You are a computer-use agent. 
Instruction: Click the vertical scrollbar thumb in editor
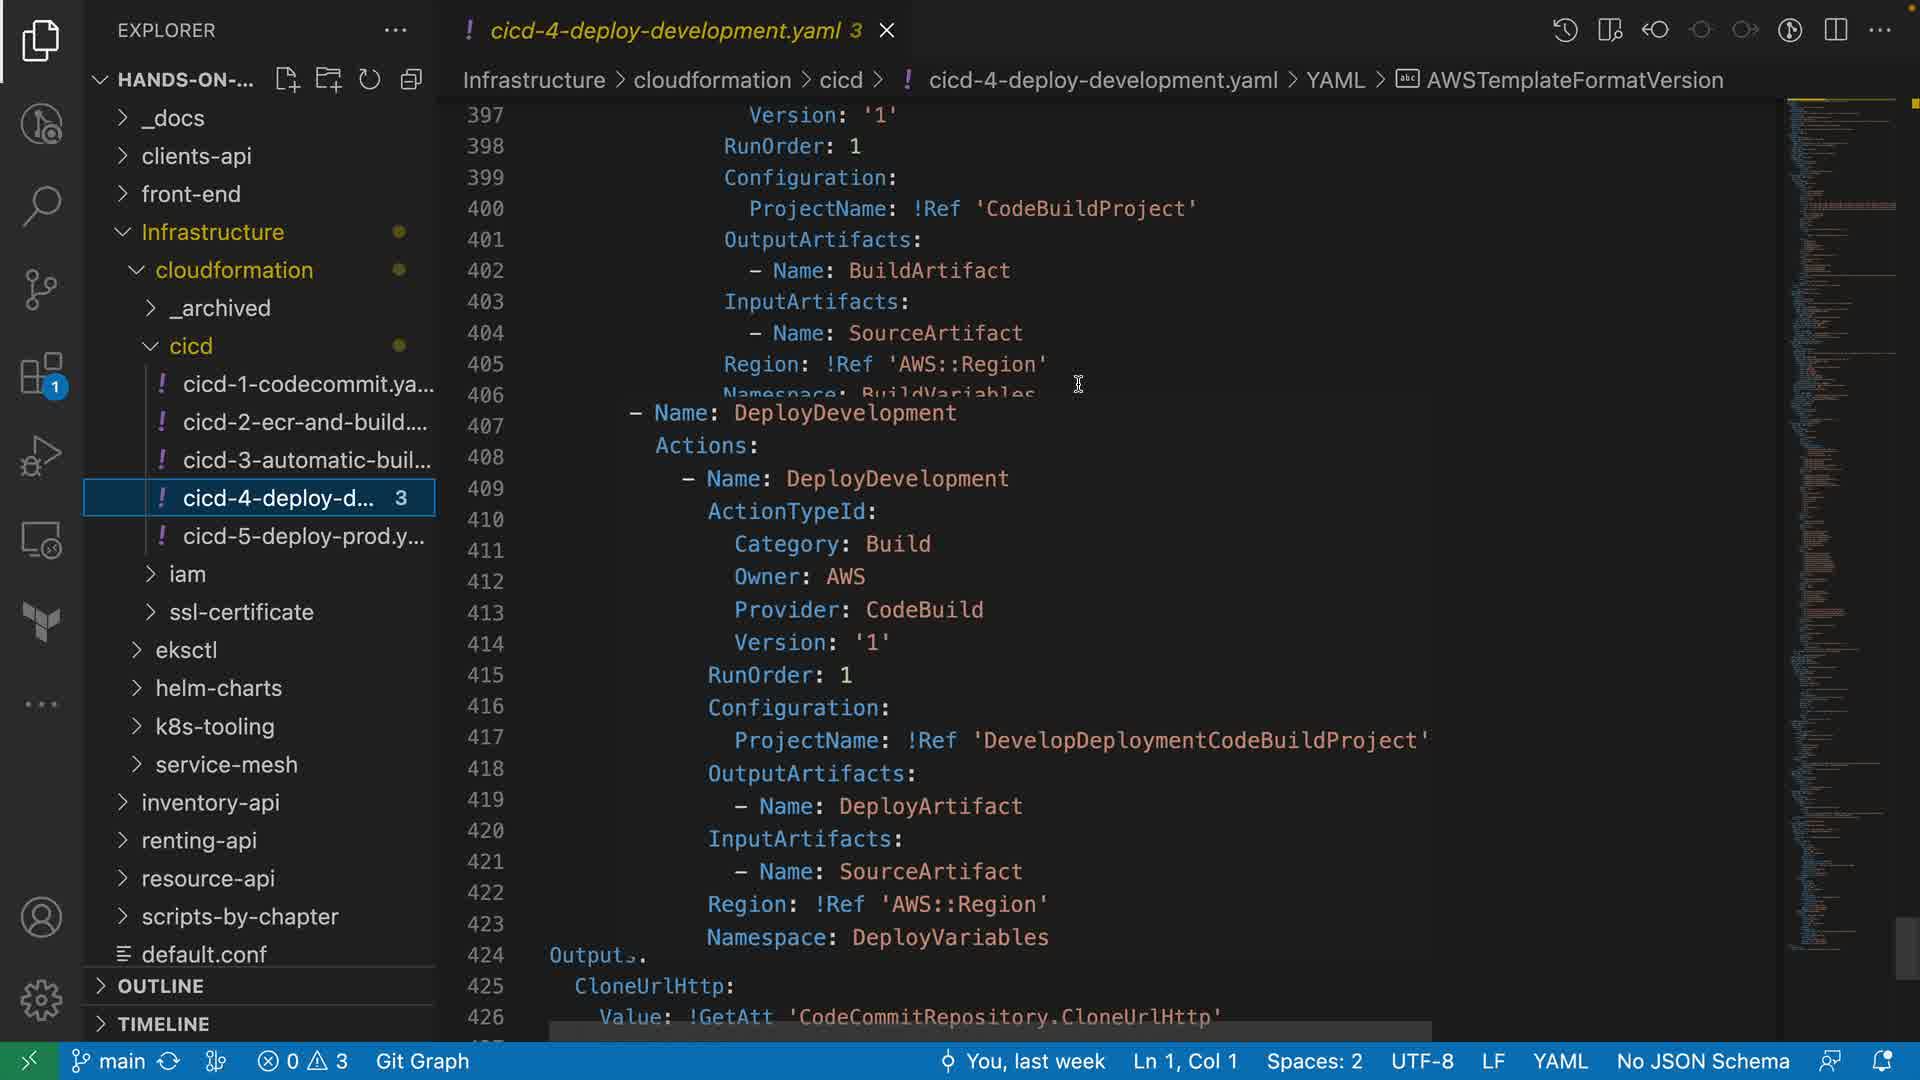1906,948
